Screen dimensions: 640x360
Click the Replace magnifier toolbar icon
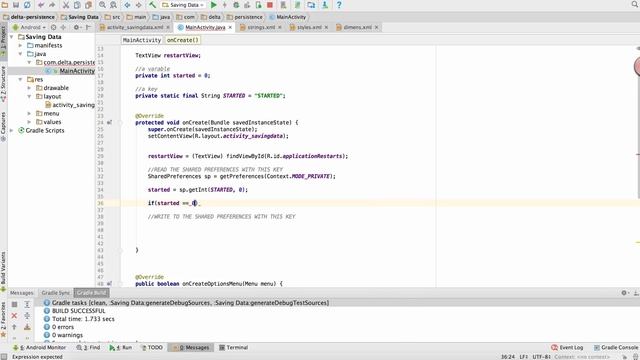coord(113,5)
